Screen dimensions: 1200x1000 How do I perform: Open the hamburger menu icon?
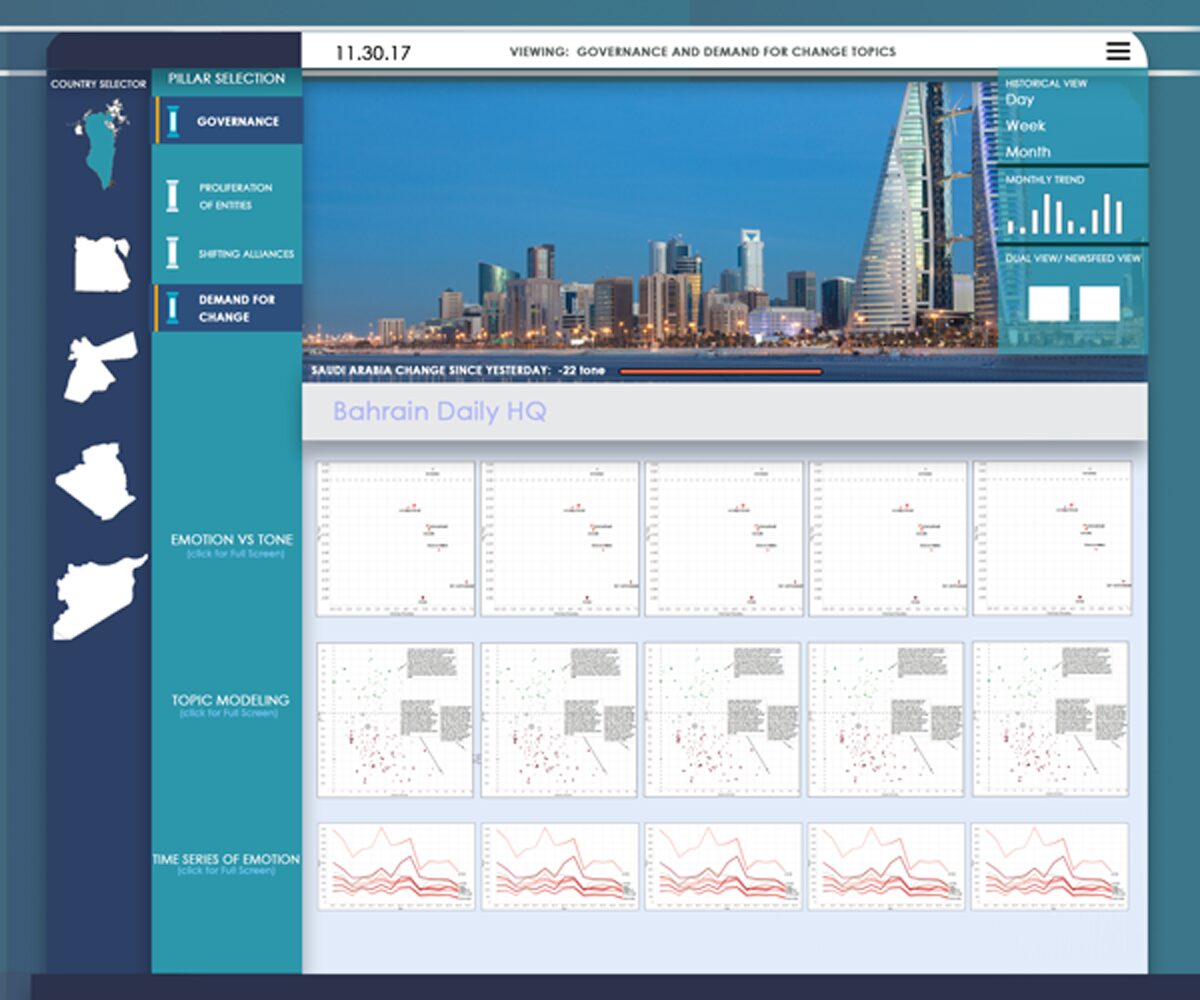coord(1118,51)
